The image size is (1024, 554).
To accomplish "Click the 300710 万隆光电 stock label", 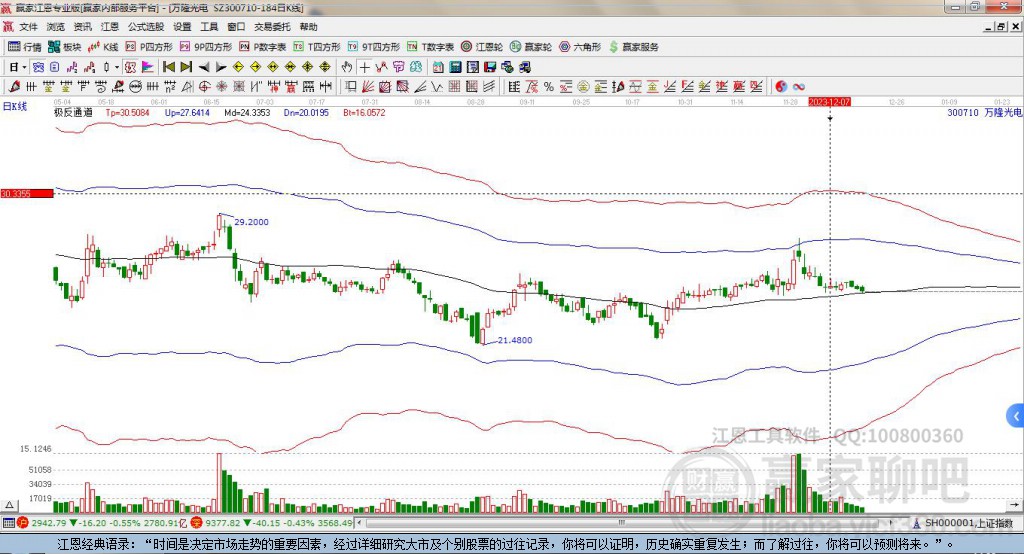I will [x=984, y=112].
